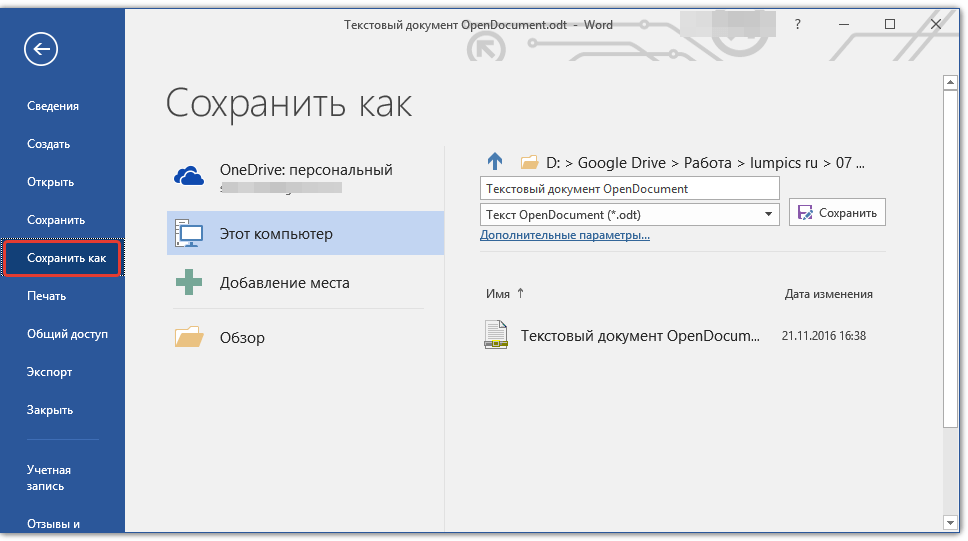Close the Word window

tap(936, 24)
